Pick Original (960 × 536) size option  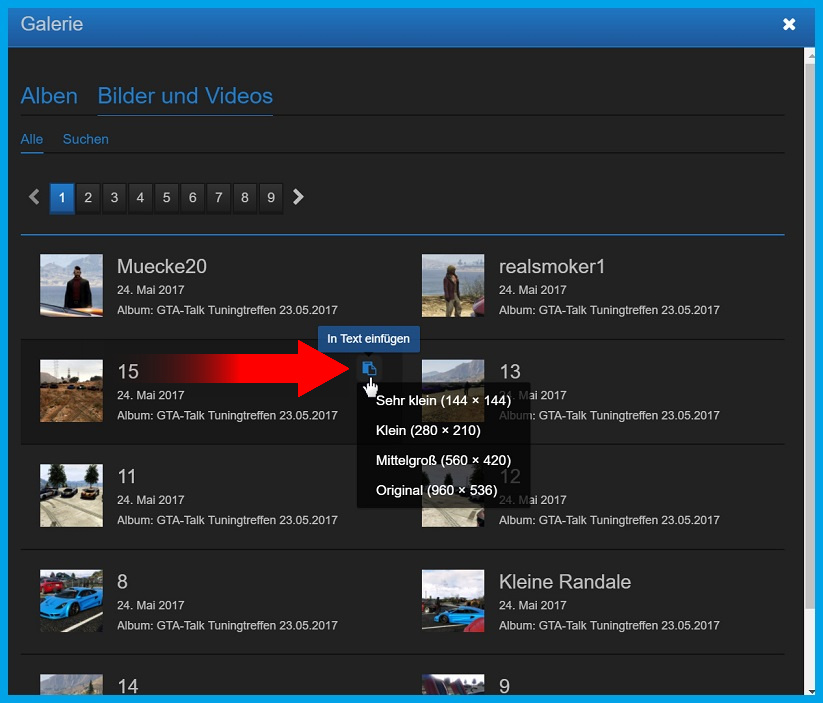tap(436, 490)
